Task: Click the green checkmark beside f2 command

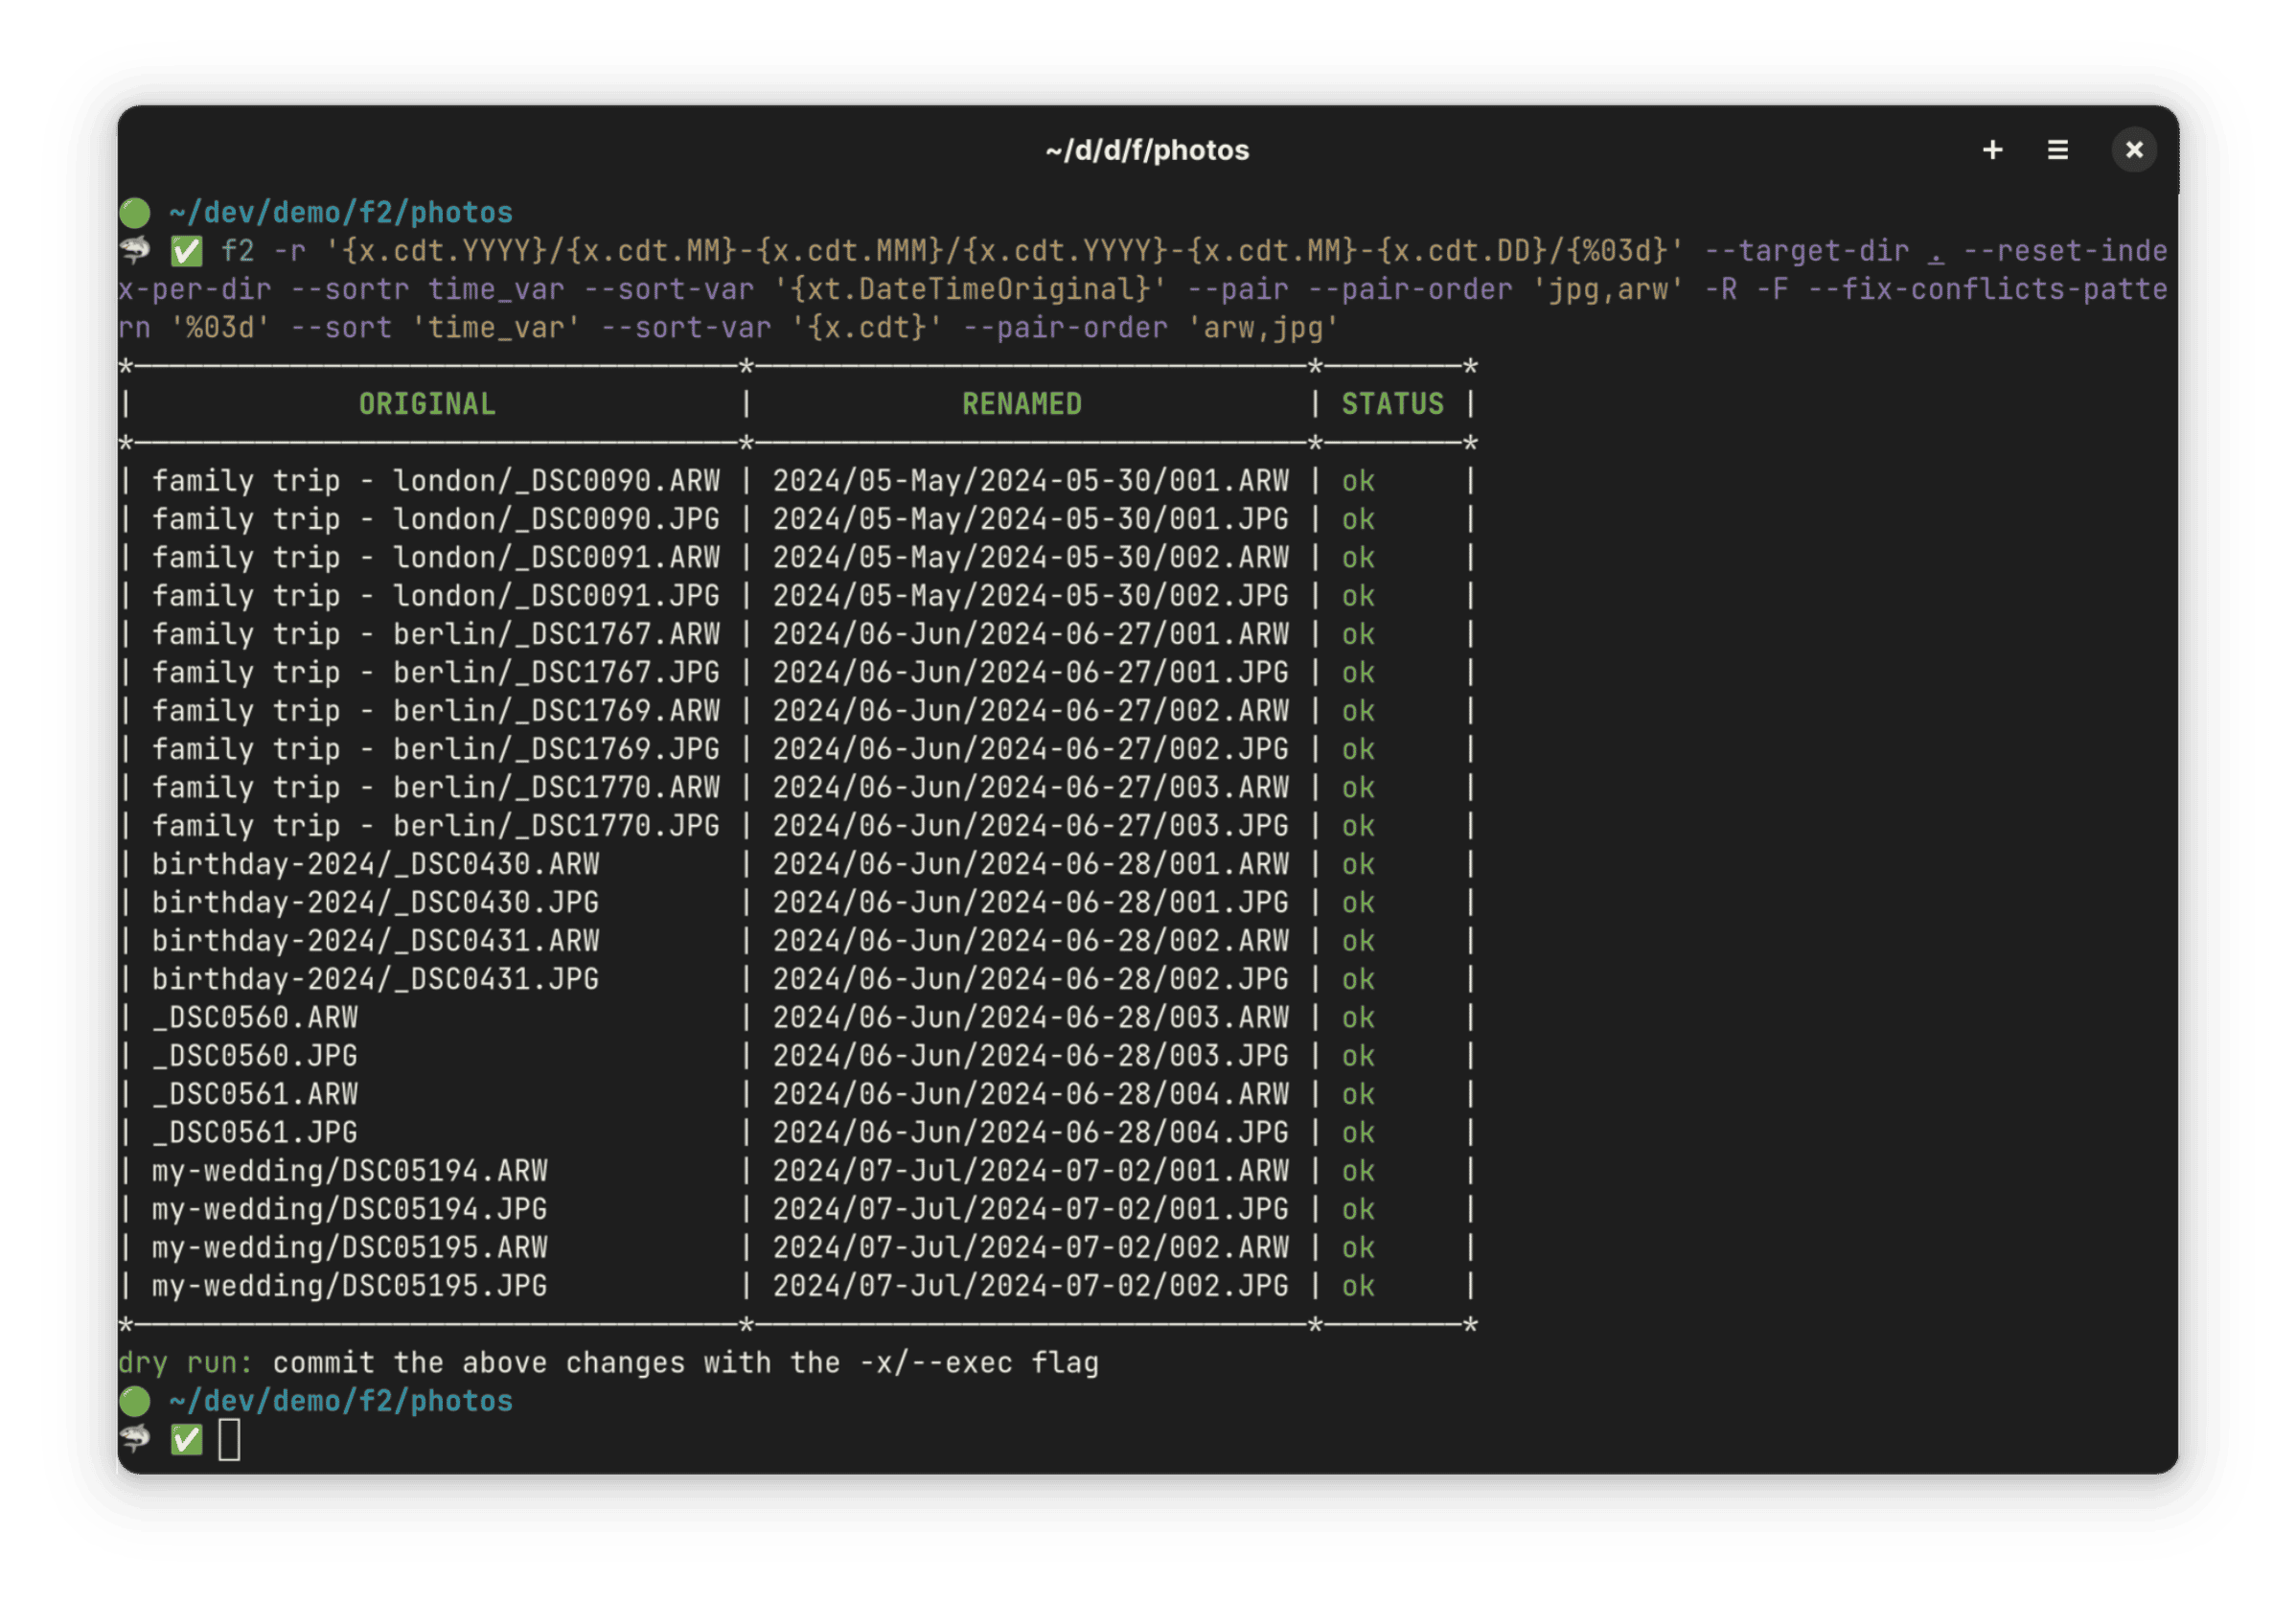Action: tap(187, 251)
